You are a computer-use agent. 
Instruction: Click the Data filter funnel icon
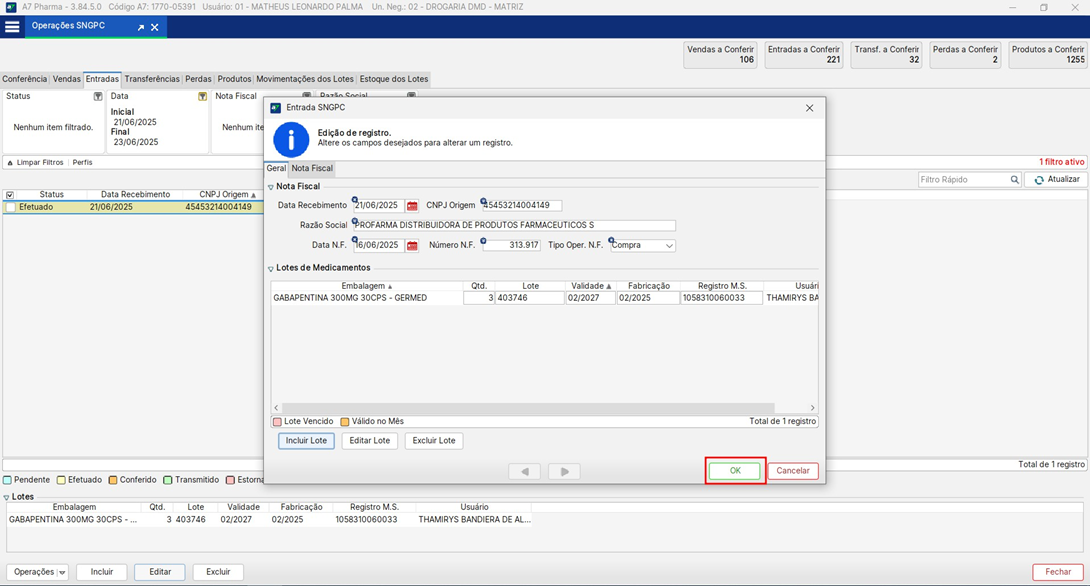(202, 97)
